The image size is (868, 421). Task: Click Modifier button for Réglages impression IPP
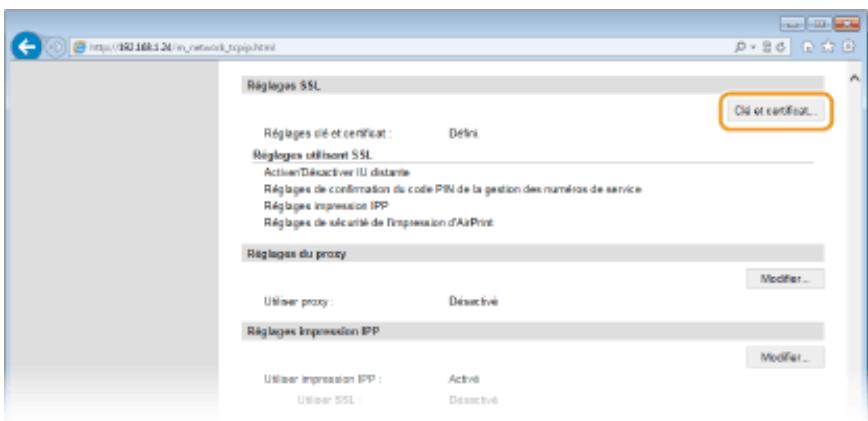click(785, 357)
